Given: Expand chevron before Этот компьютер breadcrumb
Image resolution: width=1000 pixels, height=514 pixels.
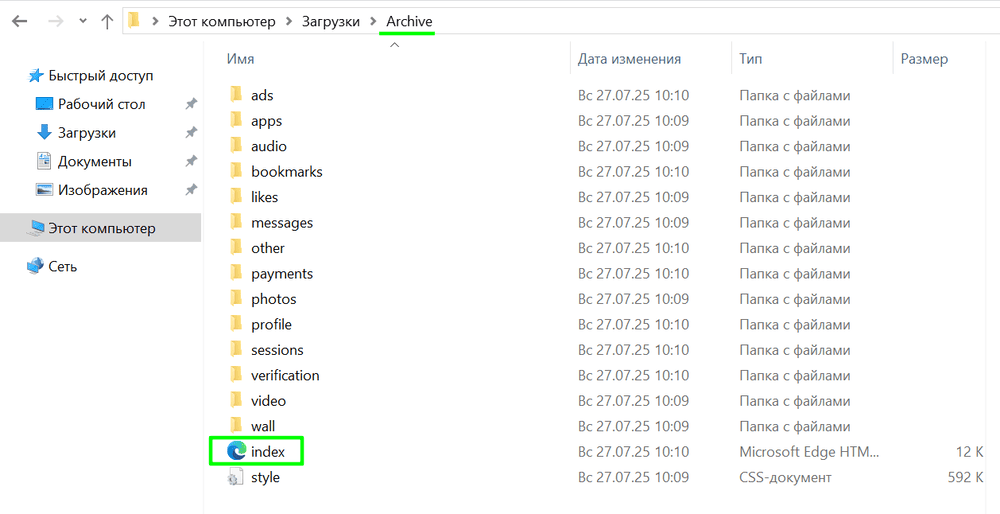Looking at the screenshot, I should point(154,21).
